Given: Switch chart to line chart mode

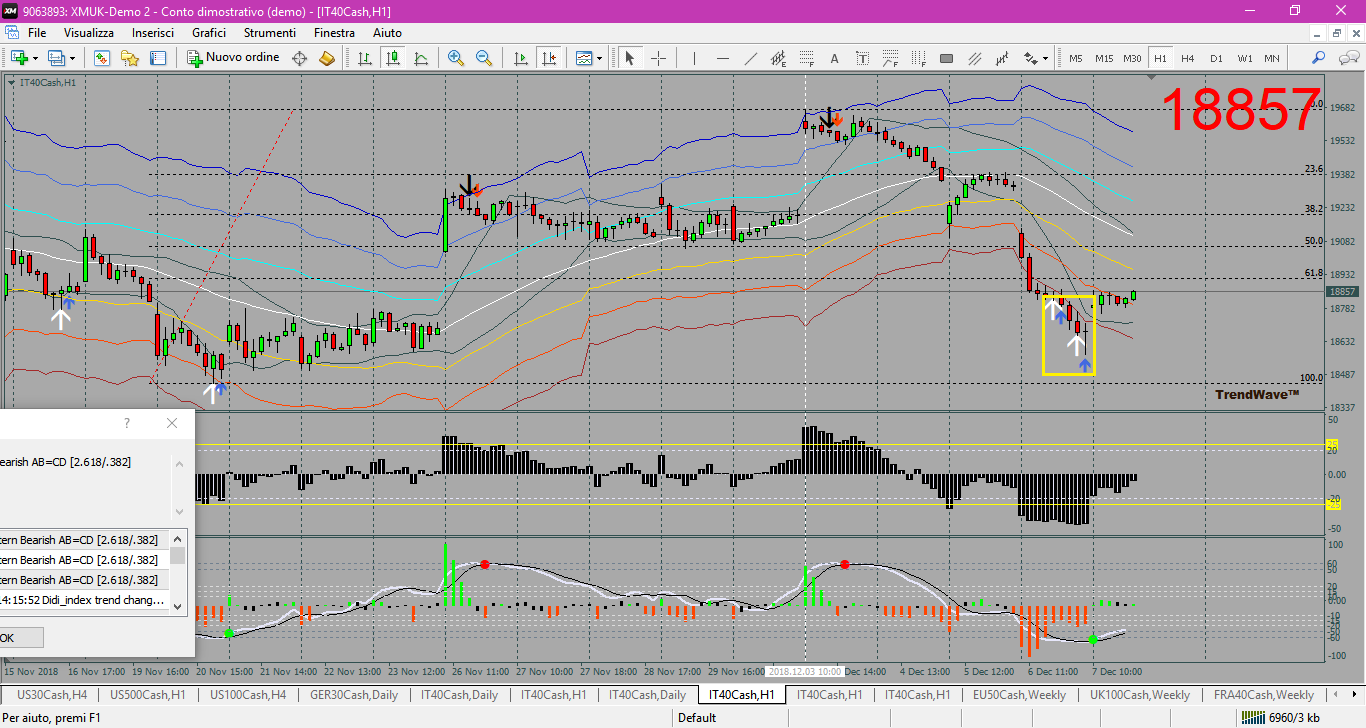Looking at the screenshot, I should [421, 58].
